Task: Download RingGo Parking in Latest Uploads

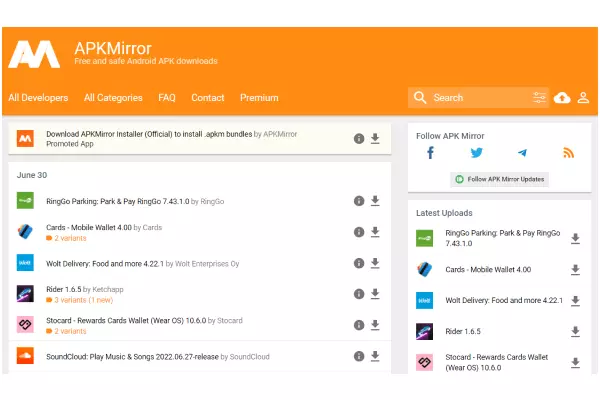Action: 575,238
